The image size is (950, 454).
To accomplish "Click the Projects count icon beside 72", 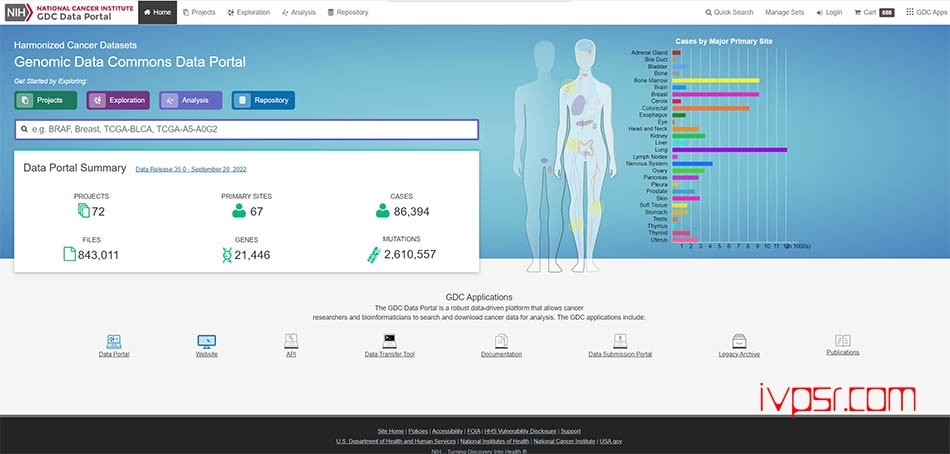I will 84,211.
